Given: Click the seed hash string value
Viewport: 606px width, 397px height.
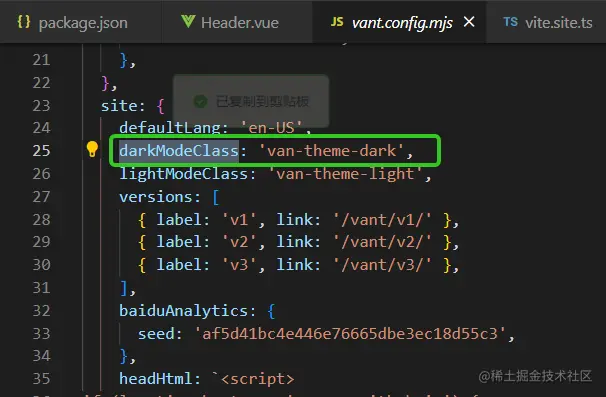Looking at the screenshot, I should (x=350, y=333).
